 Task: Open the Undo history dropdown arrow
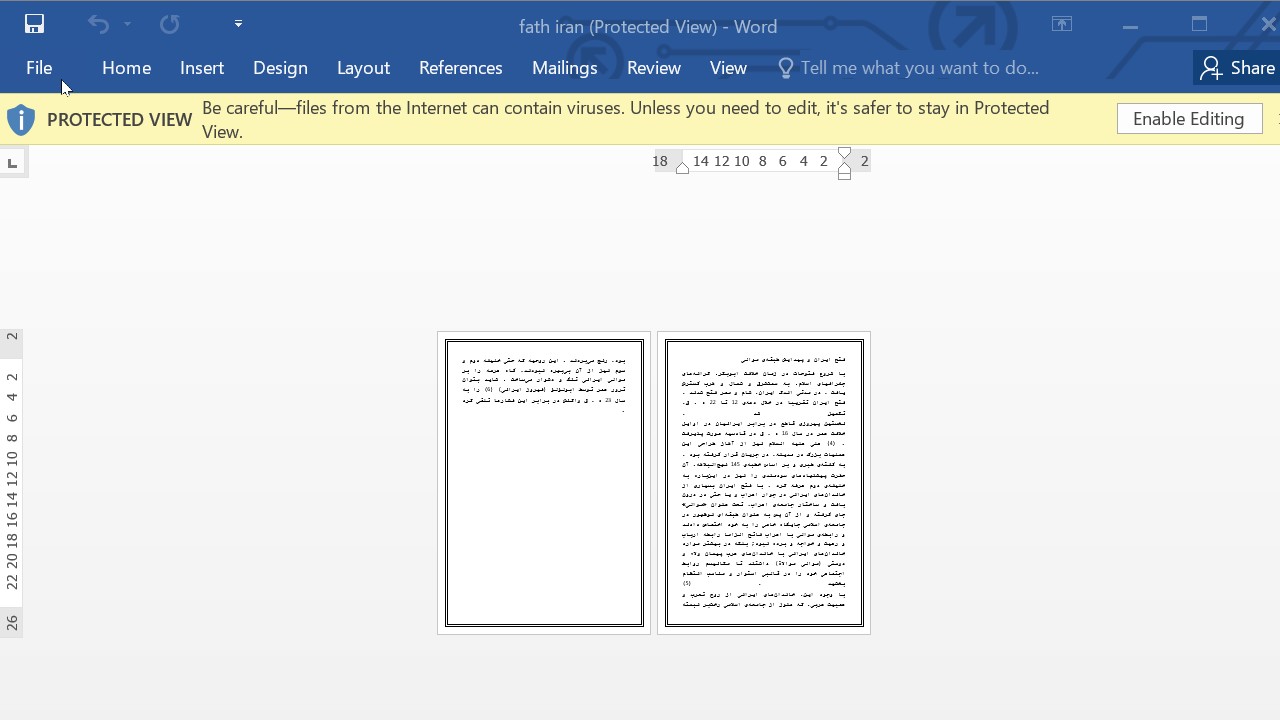pyautogui.click(x=127, y=24)
